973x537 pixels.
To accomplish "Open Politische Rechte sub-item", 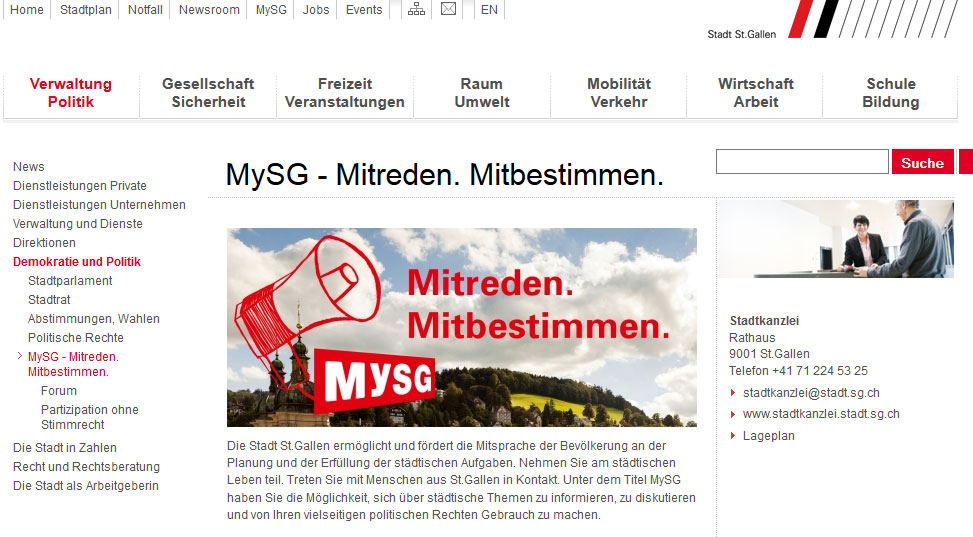I will coord(76,338).
